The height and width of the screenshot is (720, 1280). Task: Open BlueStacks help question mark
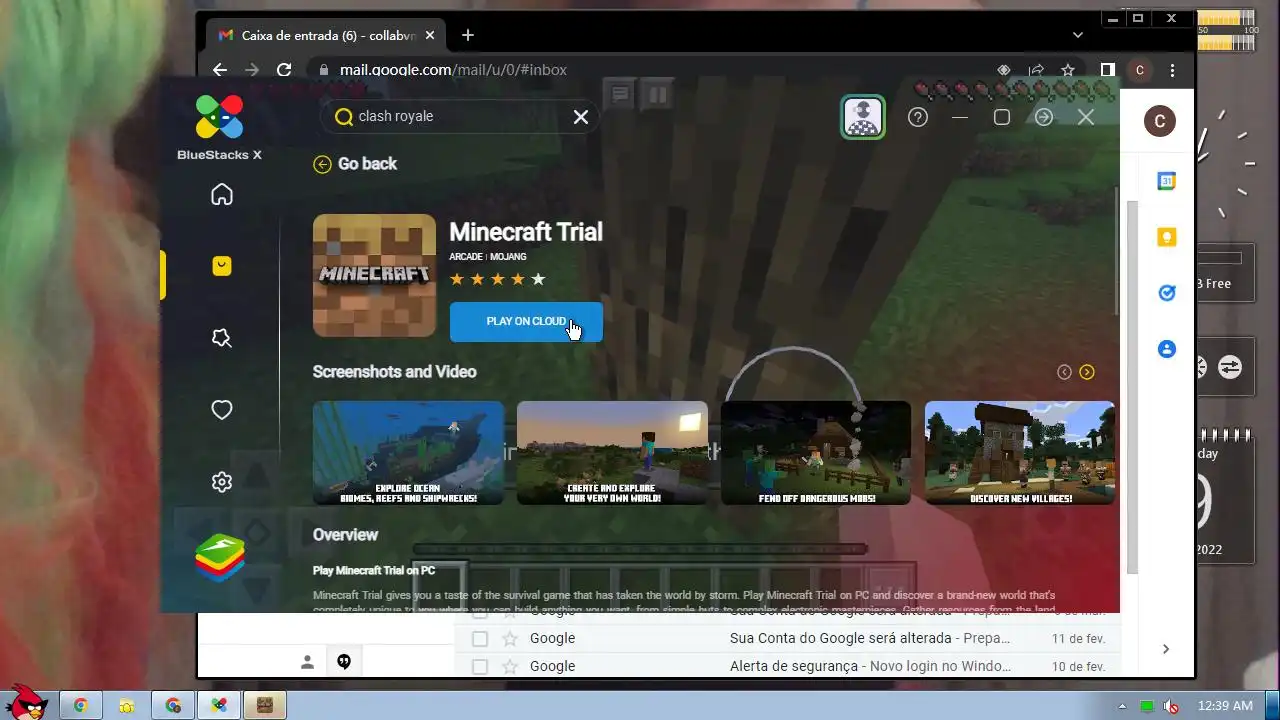(918, 117)
